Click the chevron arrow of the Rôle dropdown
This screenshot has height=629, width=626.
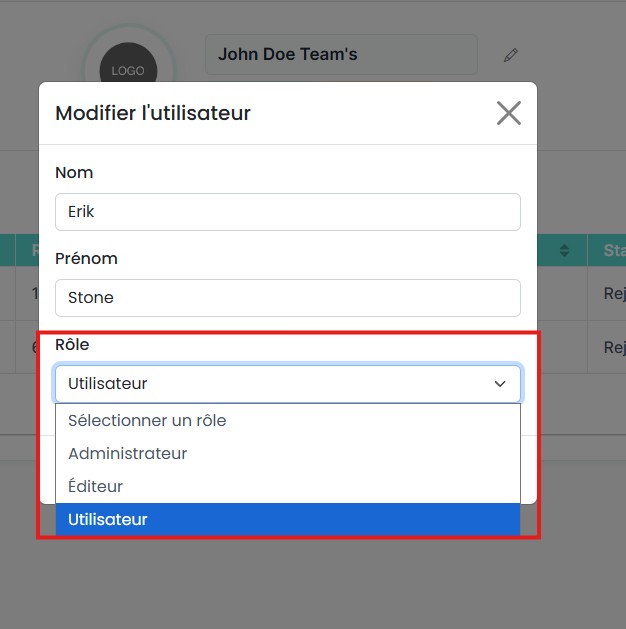pyautogui.click(x=500, y=384)
